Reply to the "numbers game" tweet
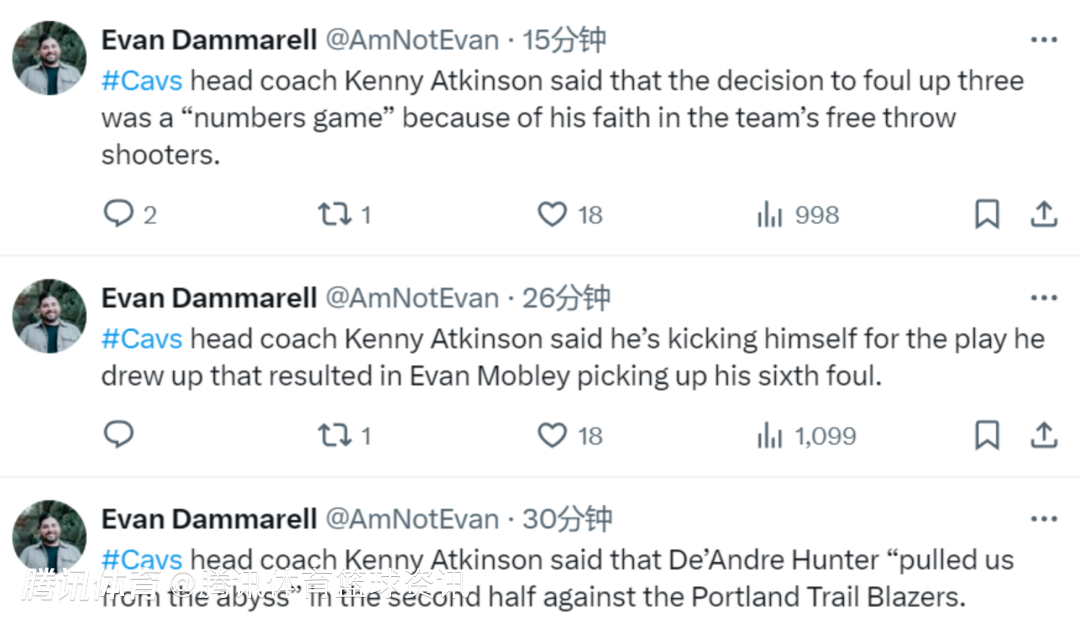 coord(119,214)
